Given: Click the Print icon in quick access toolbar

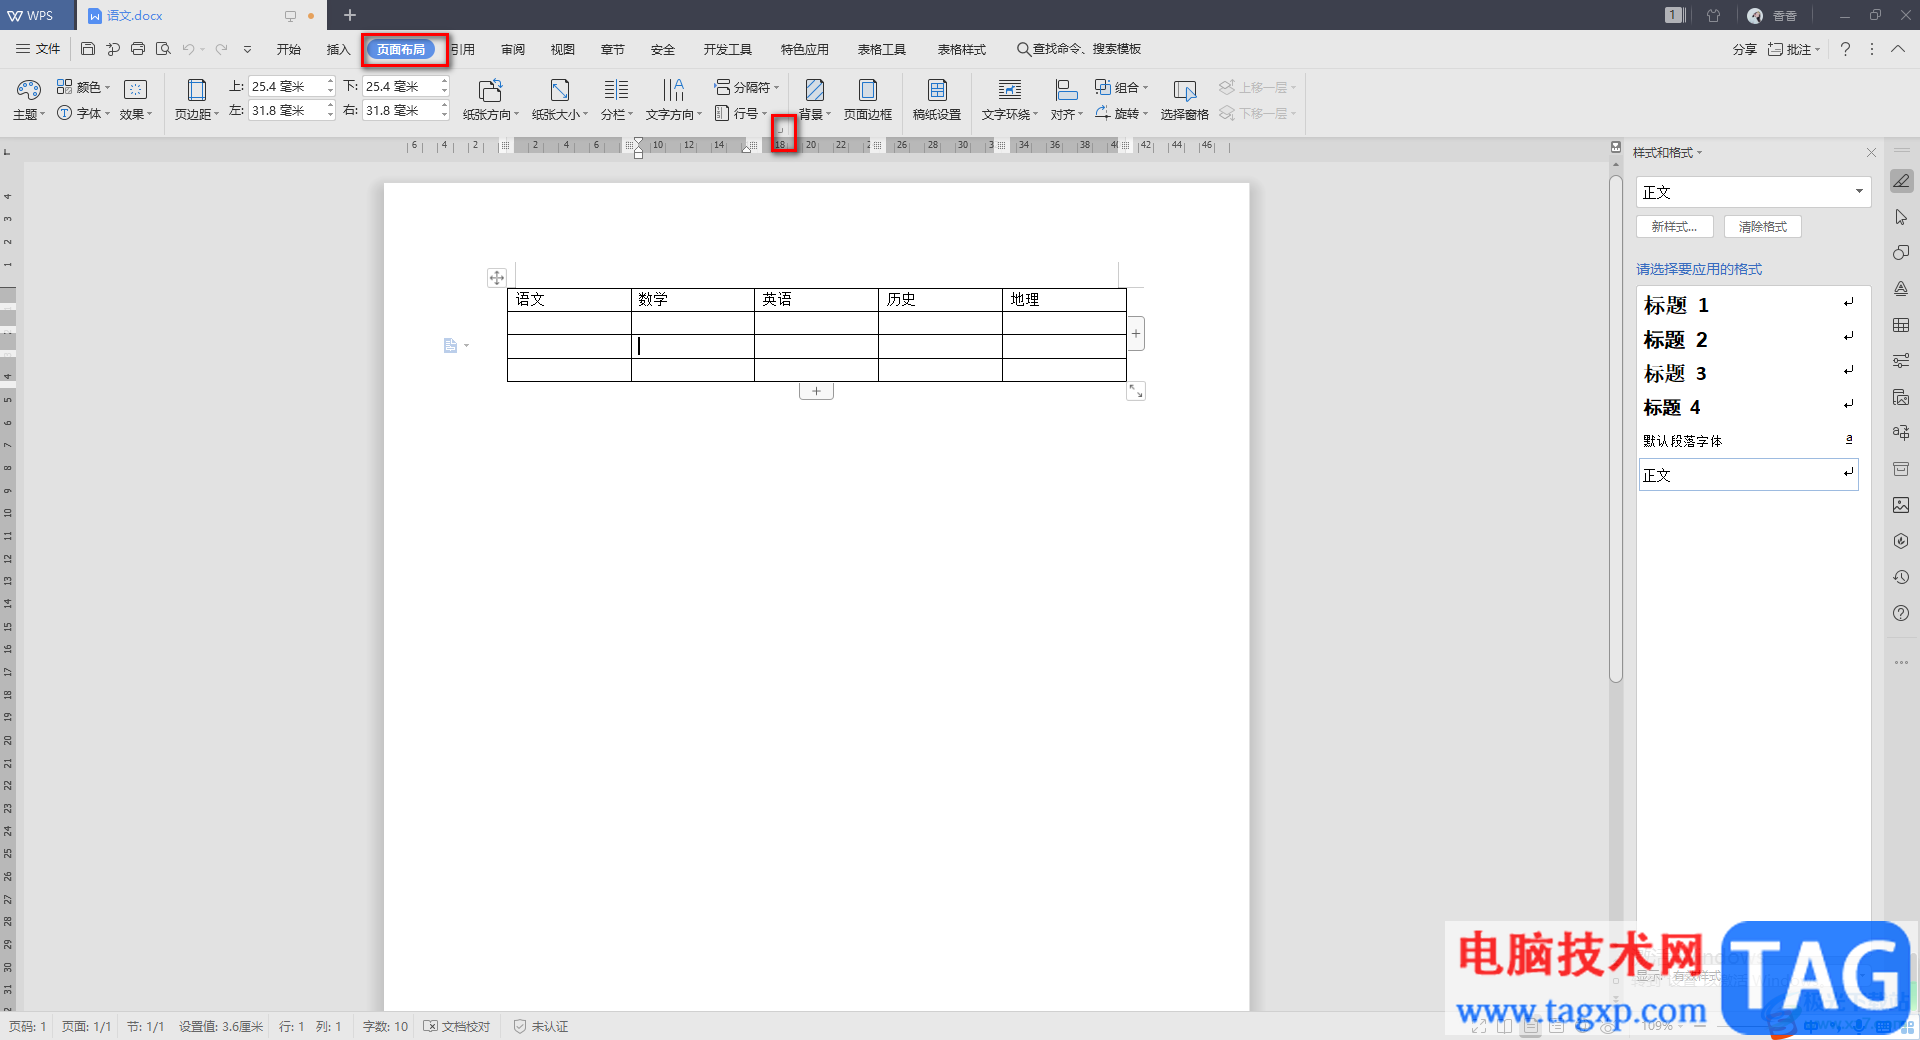Looking at the screenshot, I should pos(138,49).
